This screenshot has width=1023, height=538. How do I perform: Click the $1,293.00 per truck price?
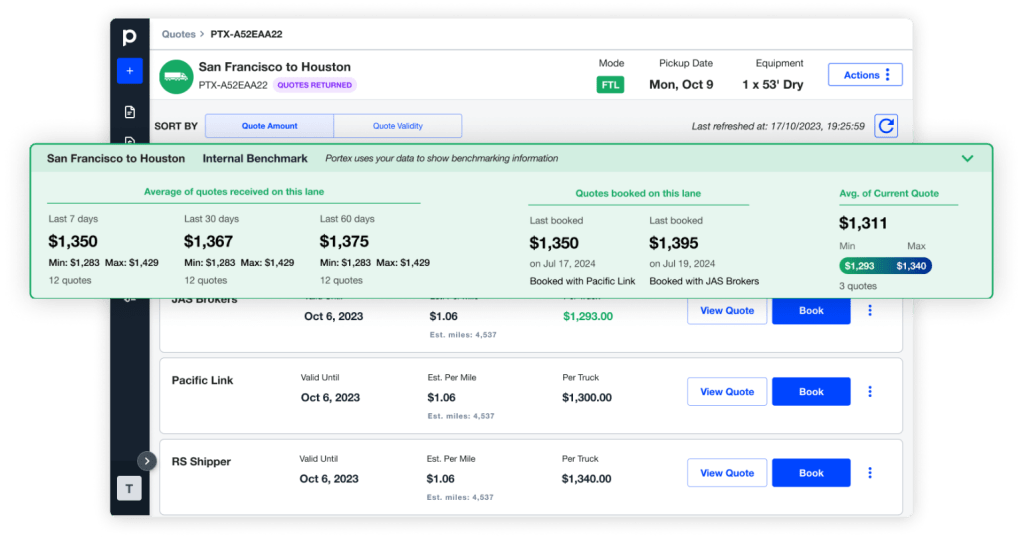588,316
